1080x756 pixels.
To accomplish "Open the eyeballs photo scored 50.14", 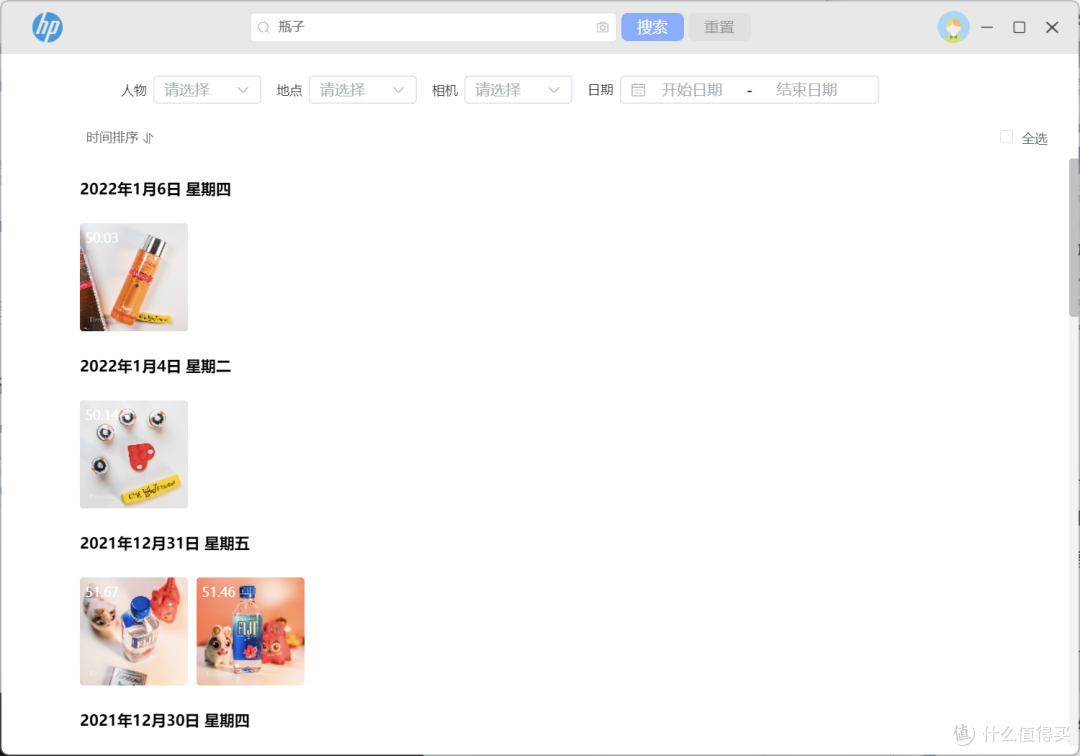I will click(x=134, y=454).
